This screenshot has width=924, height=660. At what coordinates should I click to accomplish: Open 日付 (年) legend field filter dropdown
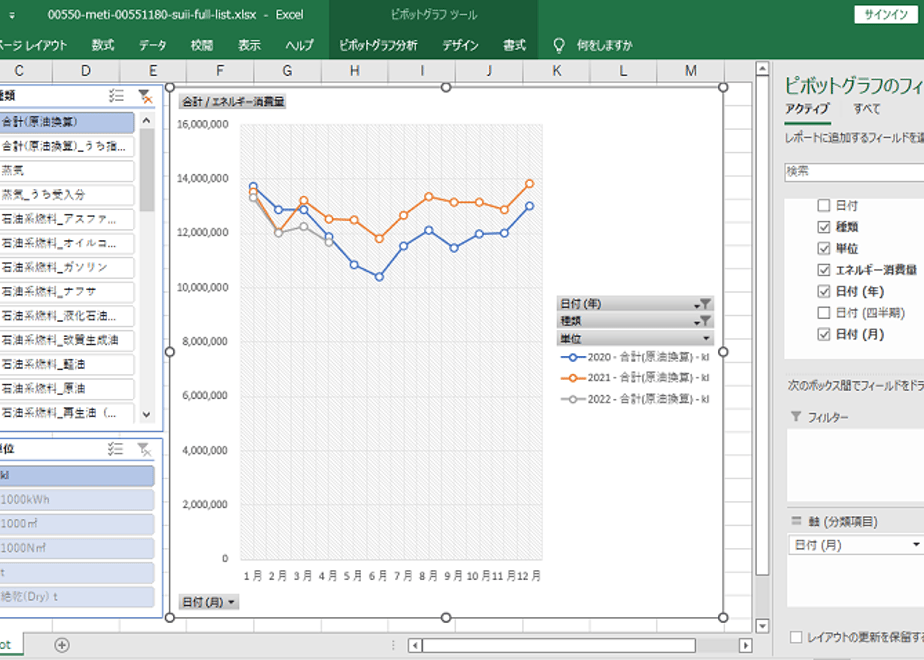702,304
